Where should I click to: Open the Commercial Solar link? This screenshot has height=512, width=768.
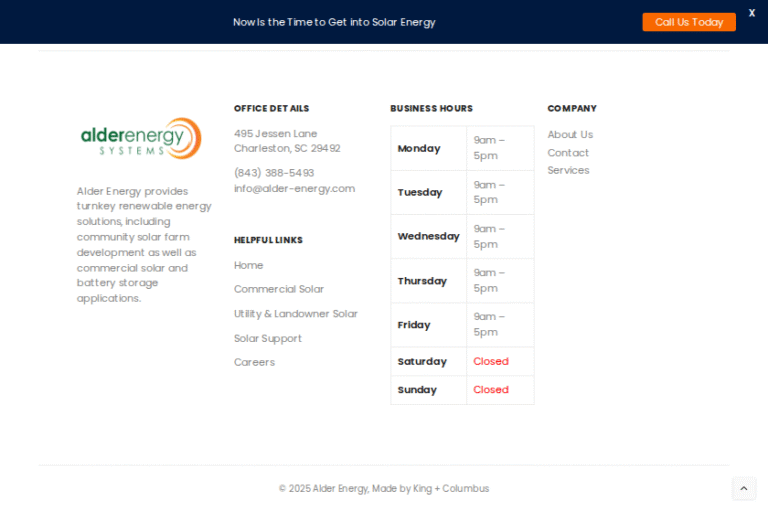coord(278,289)
